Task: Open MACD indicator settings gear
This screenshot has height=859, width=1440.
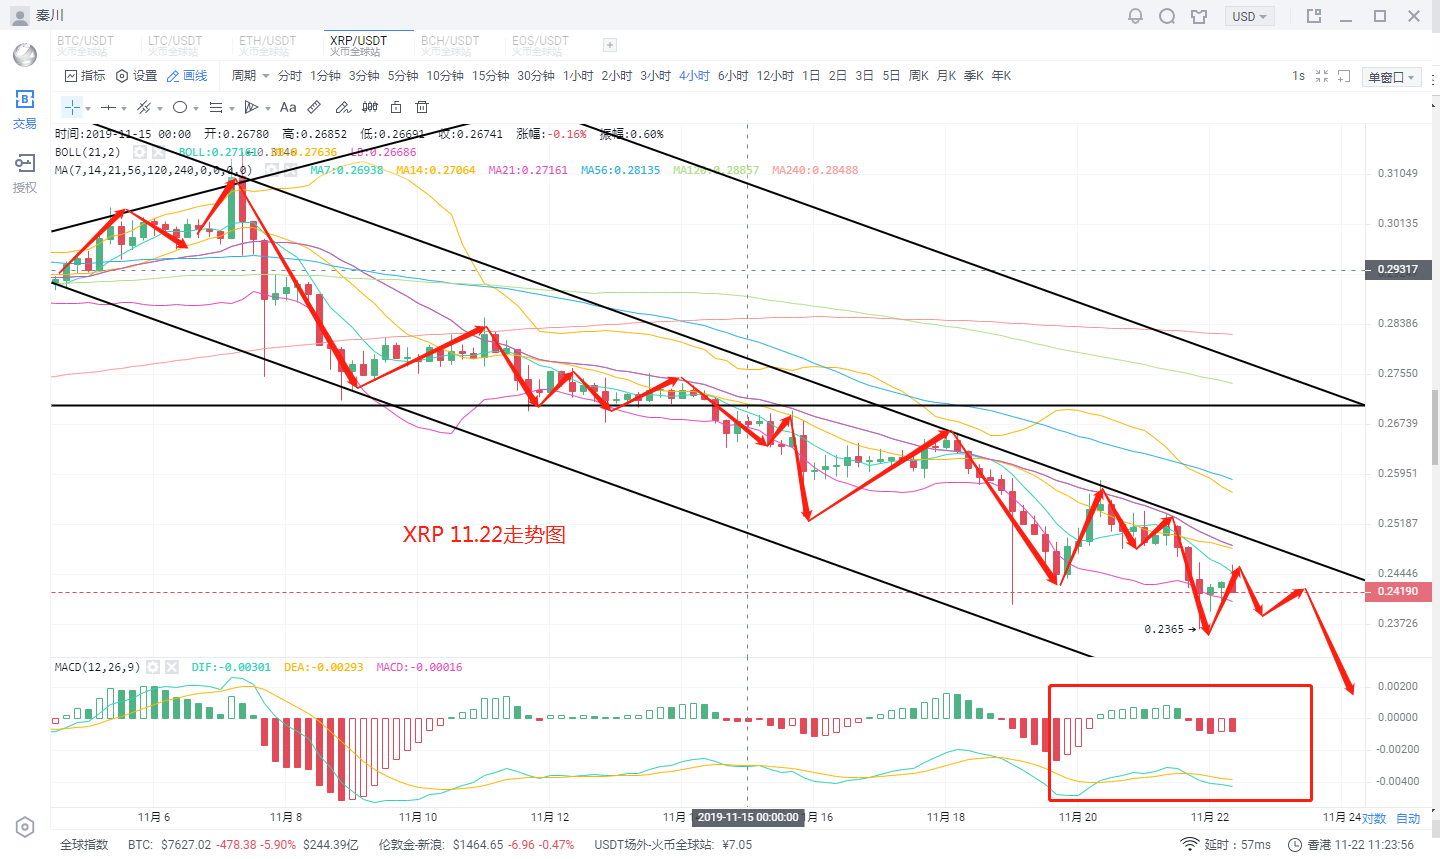Action: point(153,667)
